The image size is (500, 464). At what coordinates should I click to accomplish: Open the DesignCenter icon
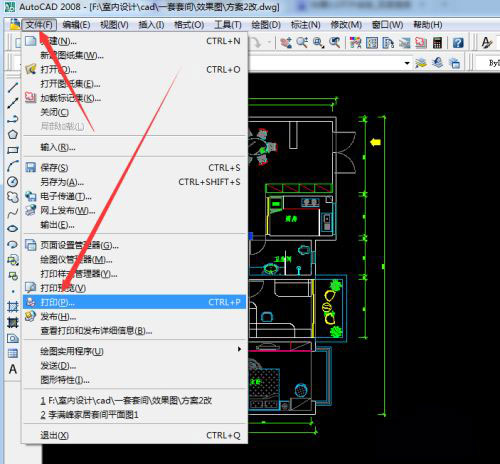[372, 43]
